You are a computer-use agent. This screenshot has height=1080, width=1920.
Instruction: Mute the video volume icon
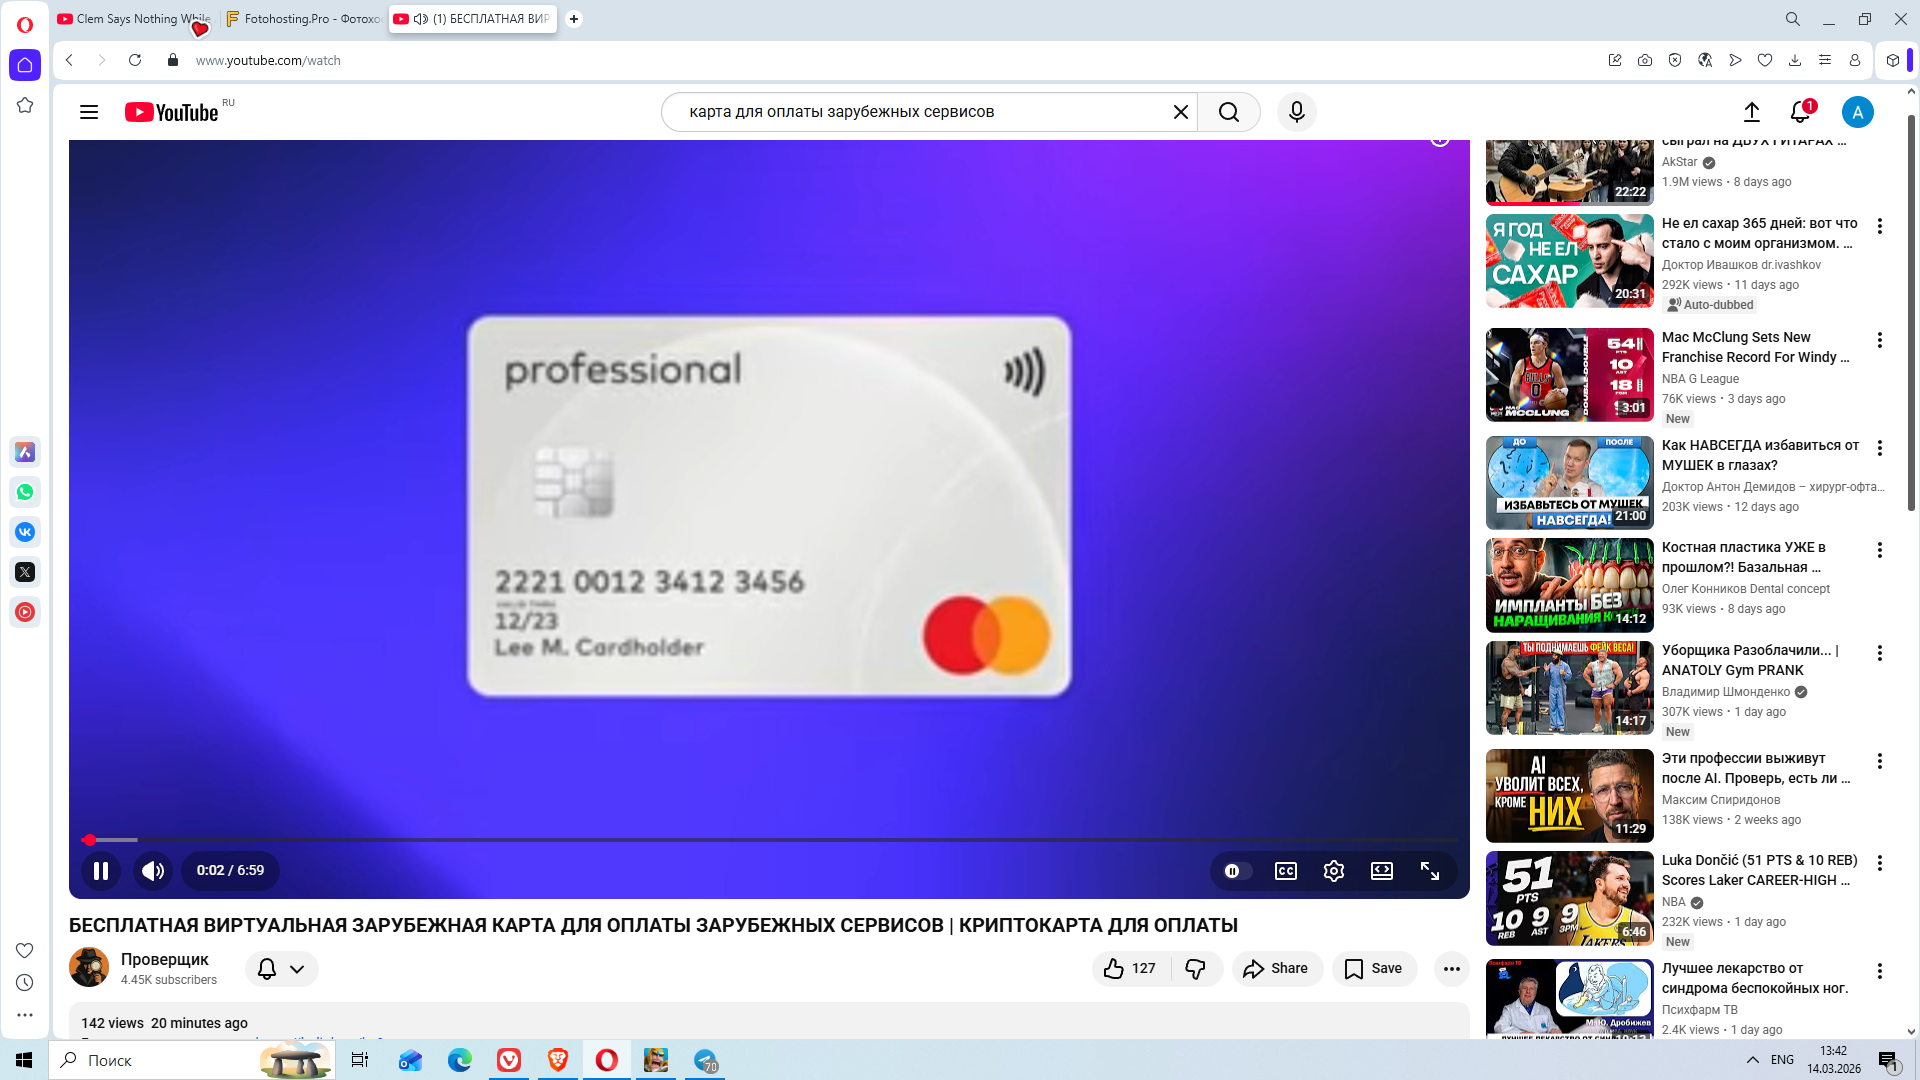click(x=153, y=871)
